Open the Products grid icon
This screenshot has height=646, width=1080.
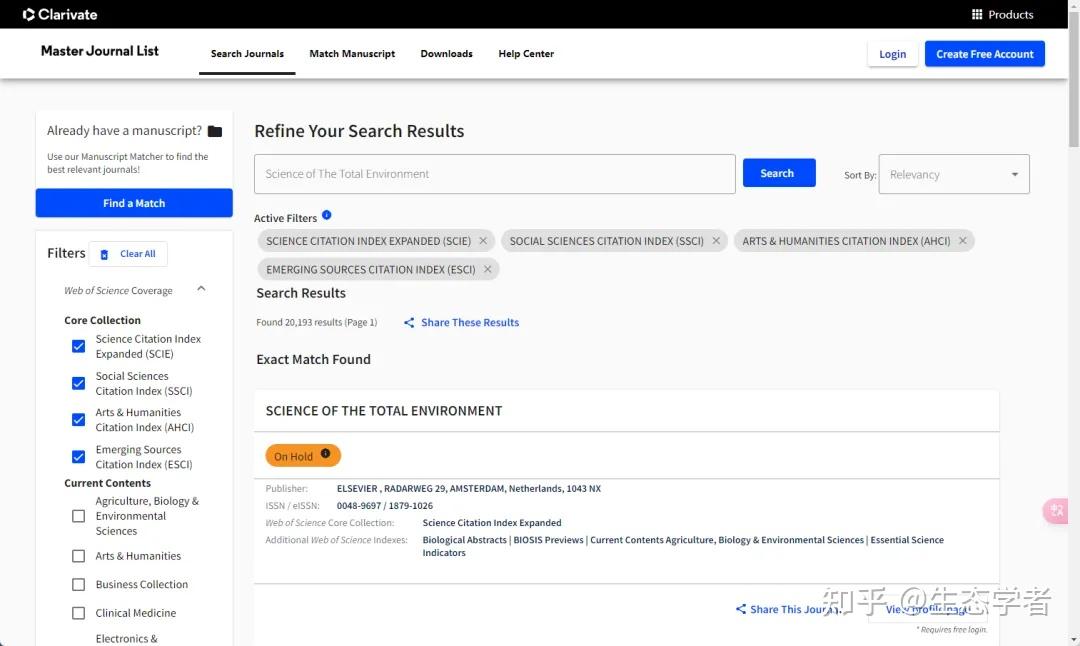[977, 15]
